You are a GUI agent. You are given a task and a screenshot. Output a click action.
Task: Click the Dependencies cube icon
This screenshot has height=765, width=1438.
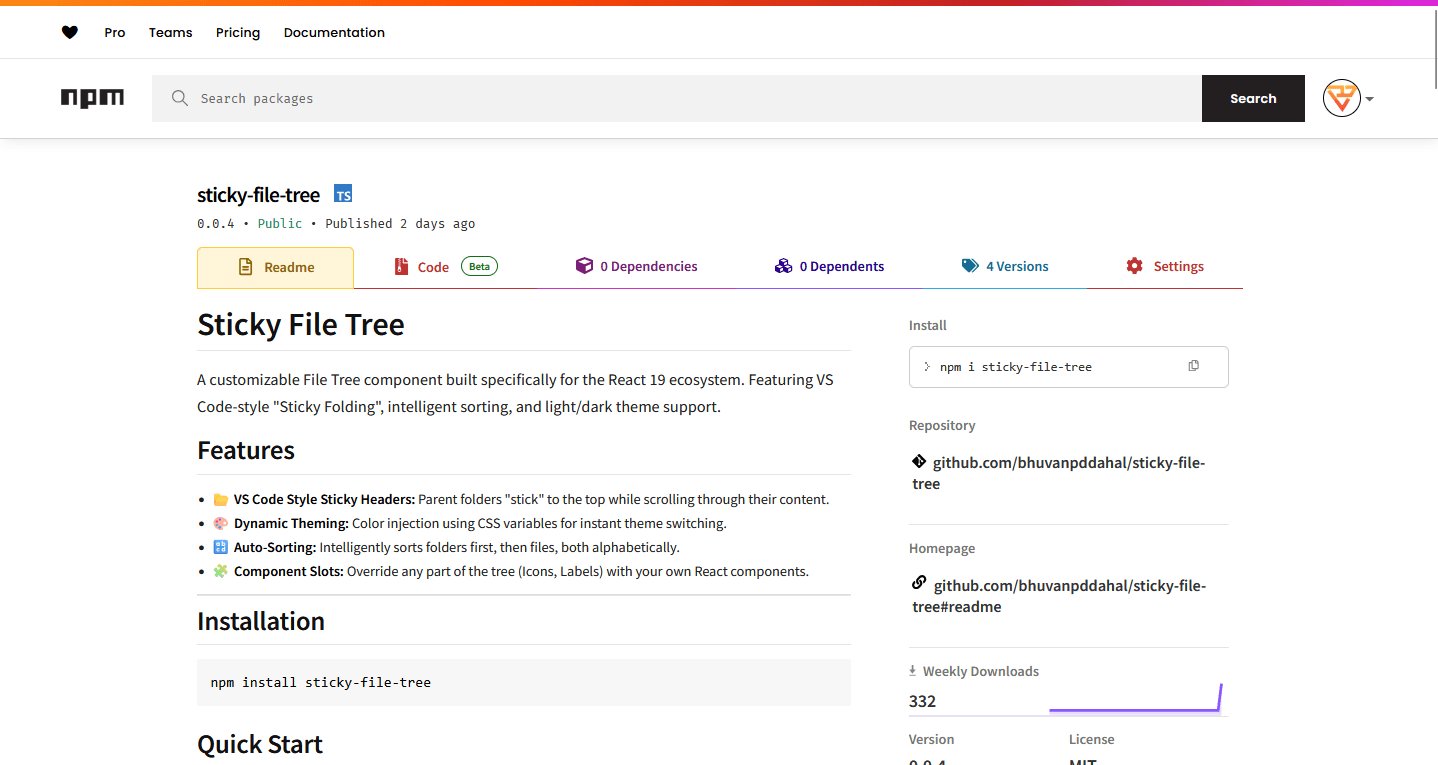[x=584, y=266]
